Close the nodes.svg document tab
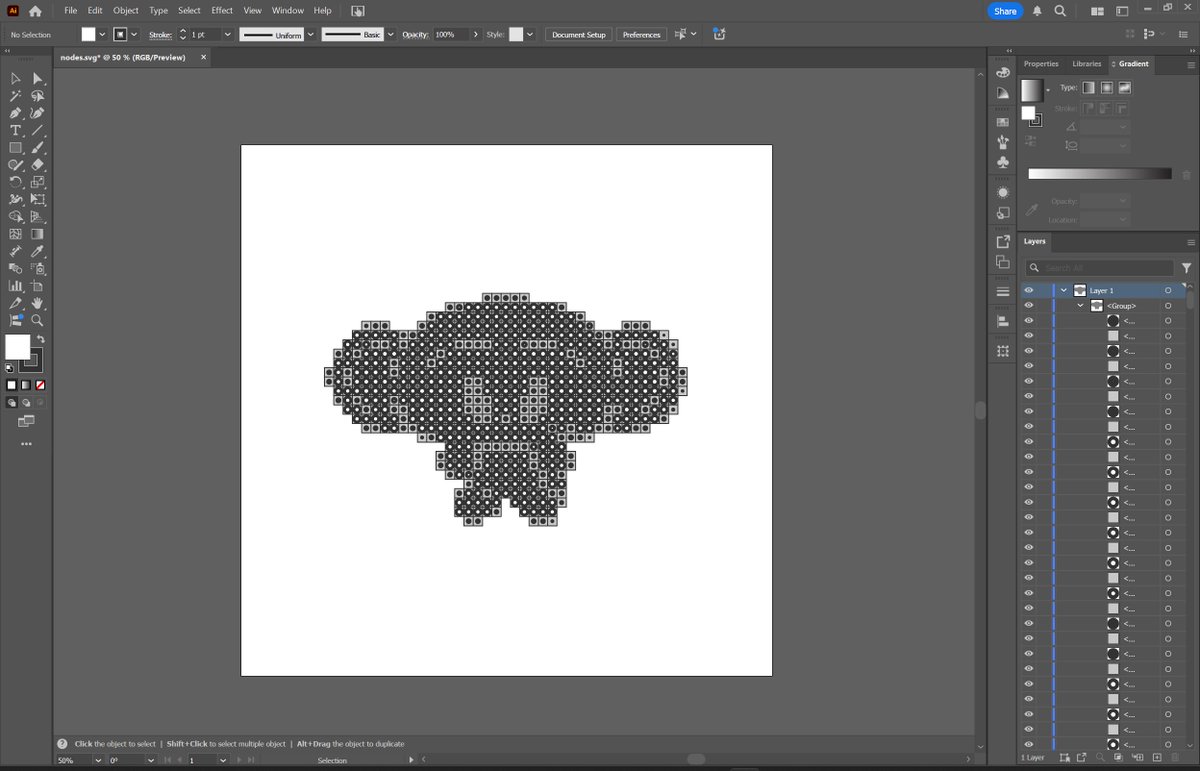Screen dimensions: 1200x771 tap(203, 57)
